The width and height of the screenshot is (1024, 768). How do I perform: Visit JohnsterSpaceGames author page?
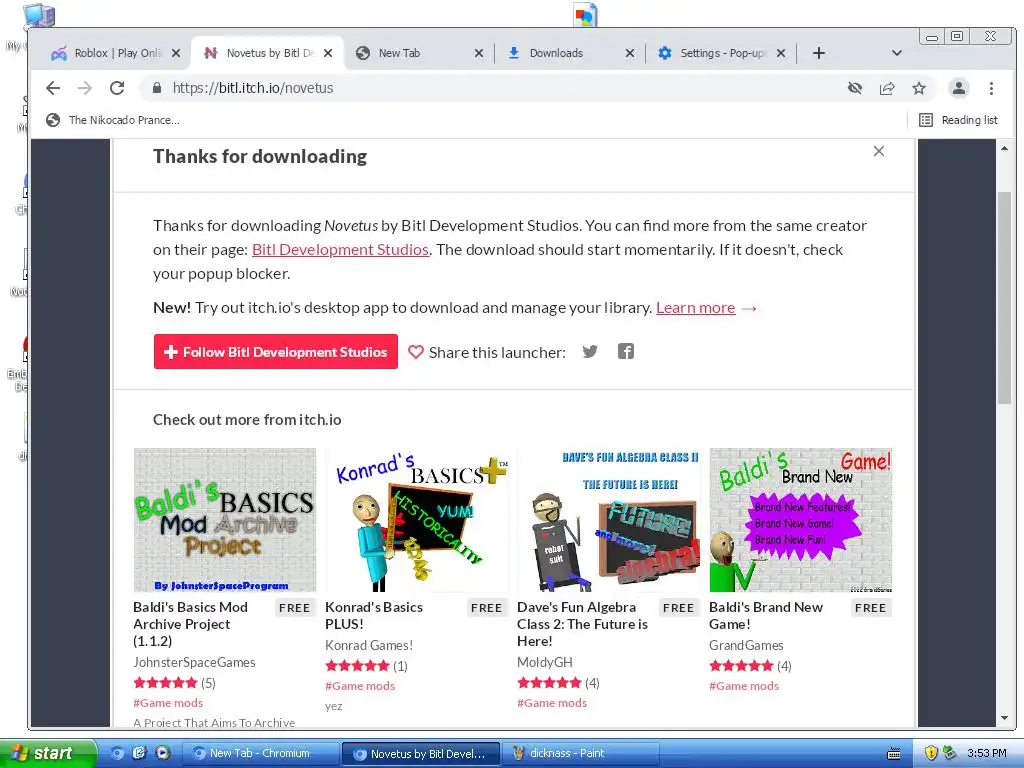(x=194, y=662)
